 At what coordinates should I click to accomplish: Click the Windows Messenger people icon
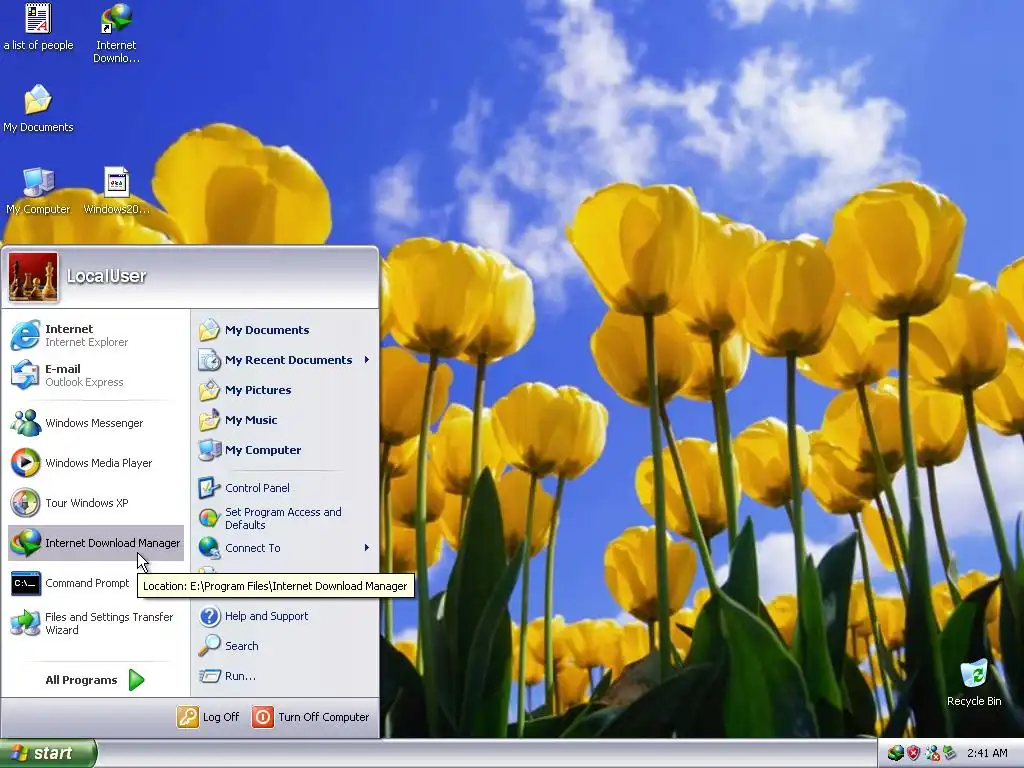click(x=25, y=423)
